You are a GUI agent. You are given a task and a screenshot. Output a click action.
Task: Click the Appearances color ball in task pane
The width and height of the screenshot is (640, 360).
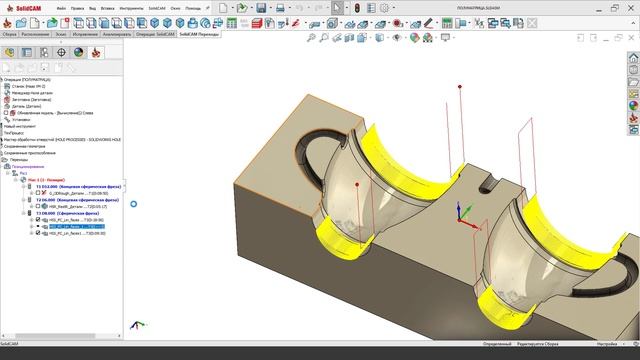pos(633,106)
